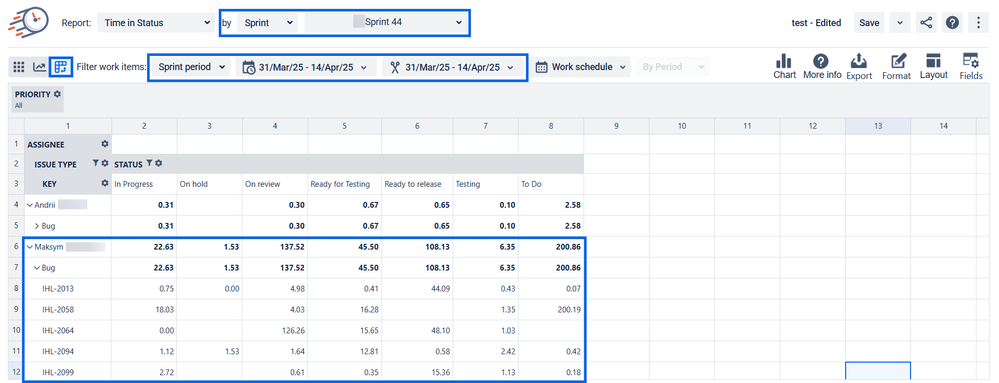Click the Format toolbar icon
Viewport: 999px width, 383px height.
click(896, 67)
